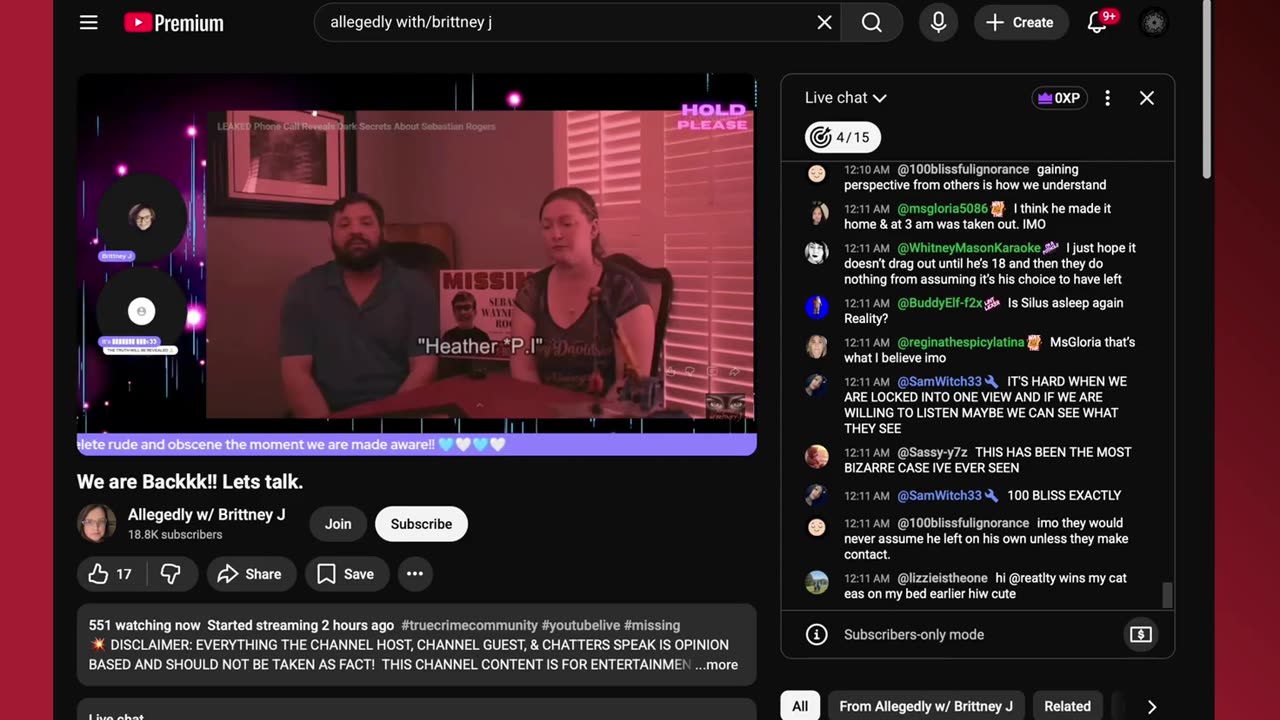
Task: Show next filter chips arrow
Action: [x=1152, y=706]
